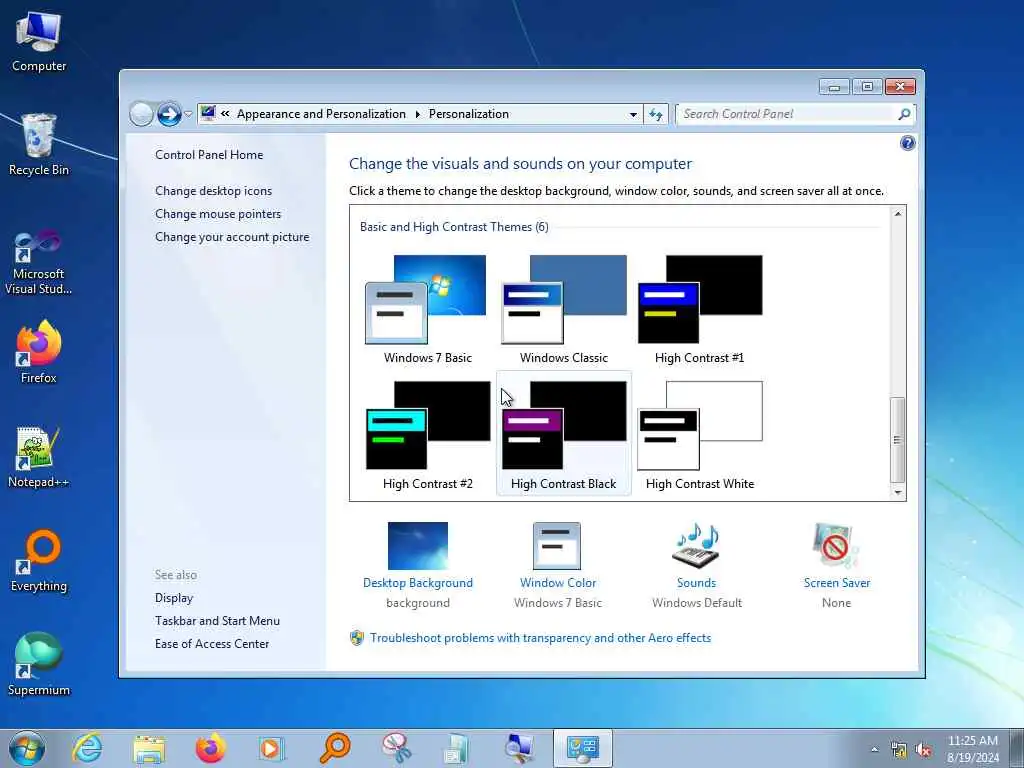Choose the High Contrast White theme

coord(699,435)
